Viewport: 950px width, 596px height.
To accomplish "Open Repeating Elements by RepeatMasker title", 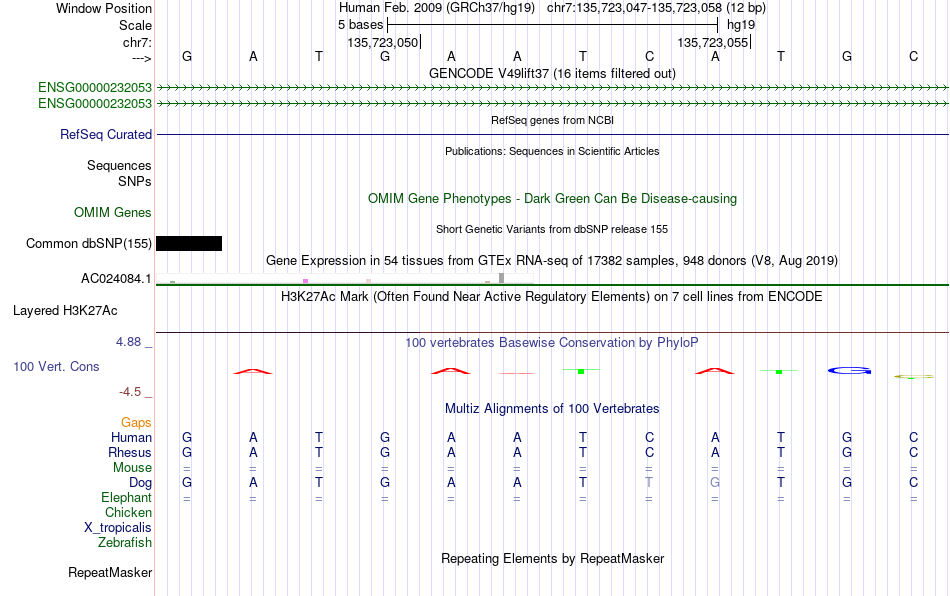I will pyautogui.click(x=552, y=558).
